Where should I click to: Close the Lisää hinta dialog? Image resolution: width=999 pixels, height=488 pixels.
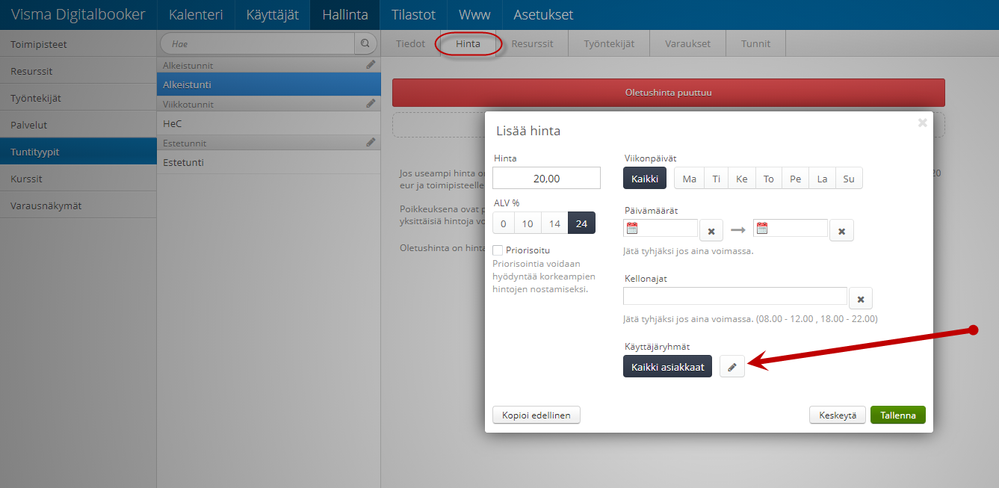pyautogui.click(x=922, y=124)
